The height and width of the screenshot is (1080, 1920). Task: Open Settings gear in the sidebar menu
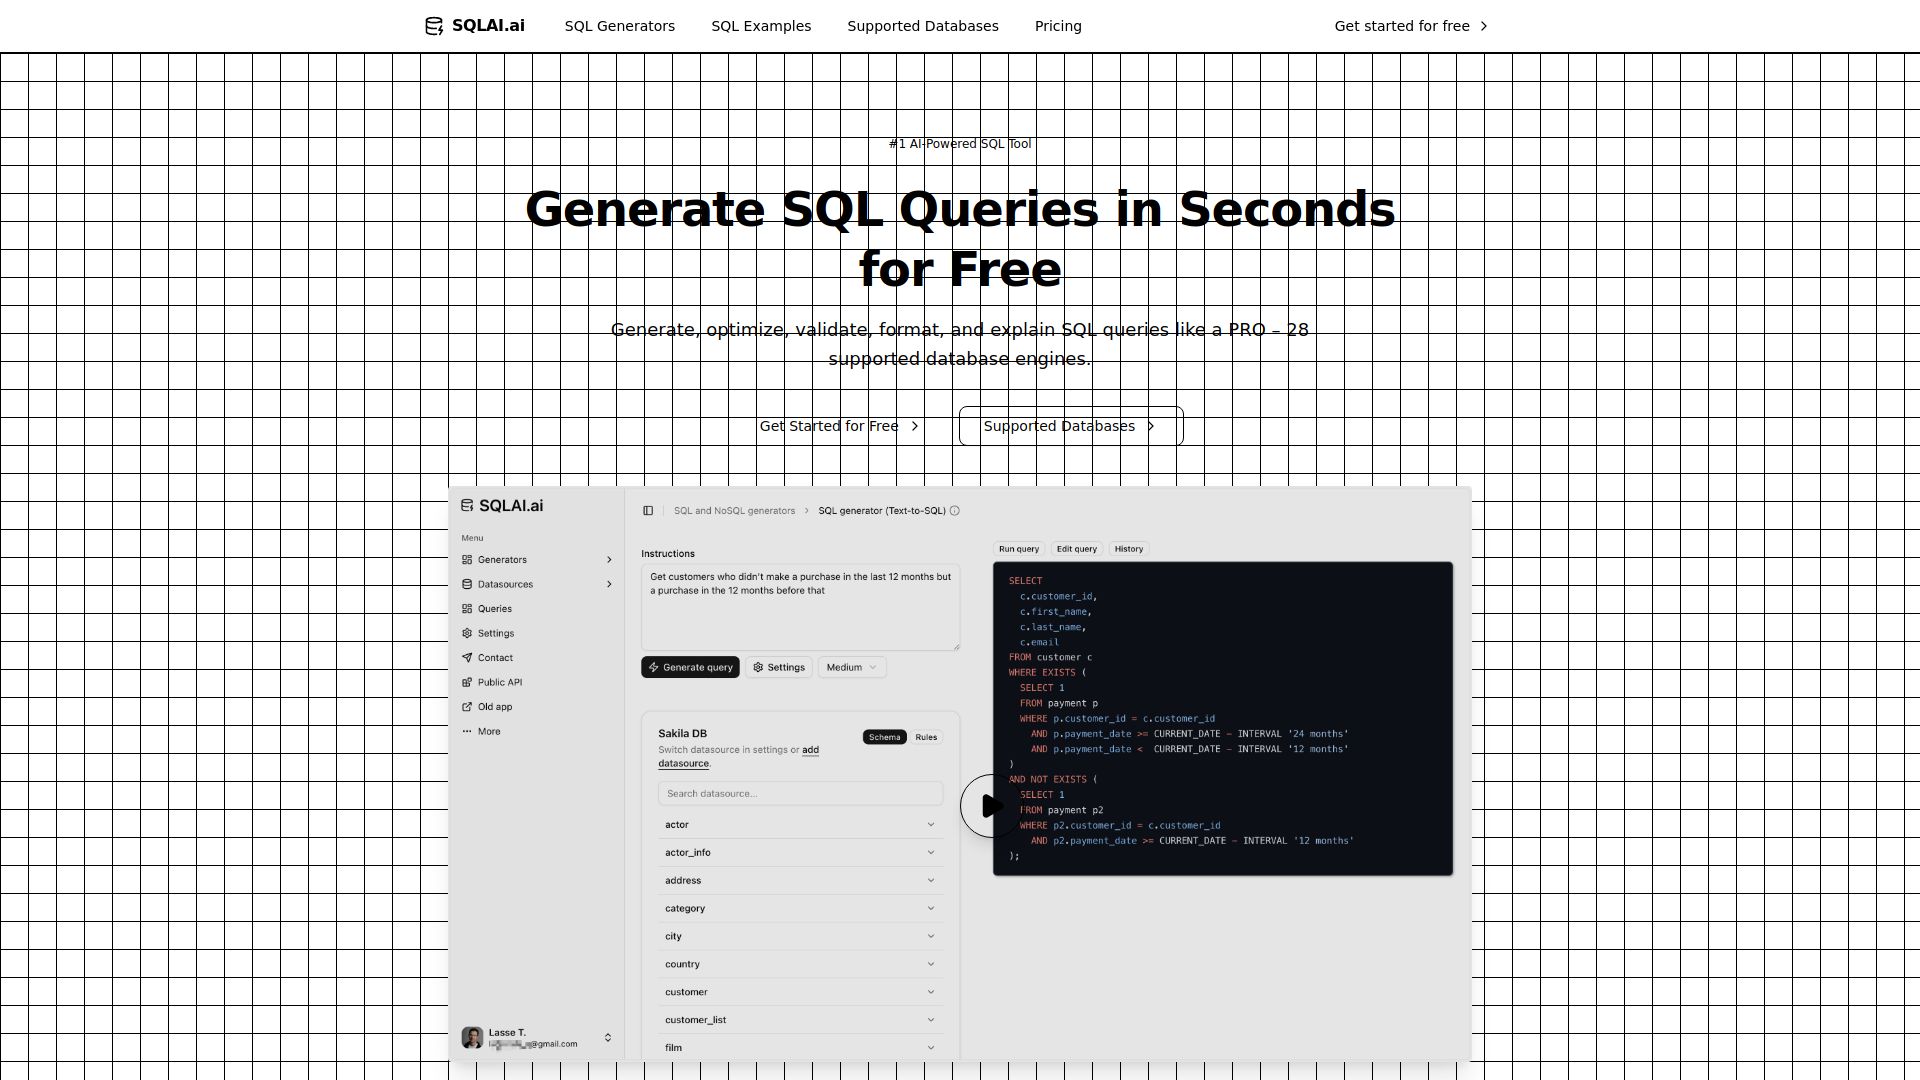467,633
